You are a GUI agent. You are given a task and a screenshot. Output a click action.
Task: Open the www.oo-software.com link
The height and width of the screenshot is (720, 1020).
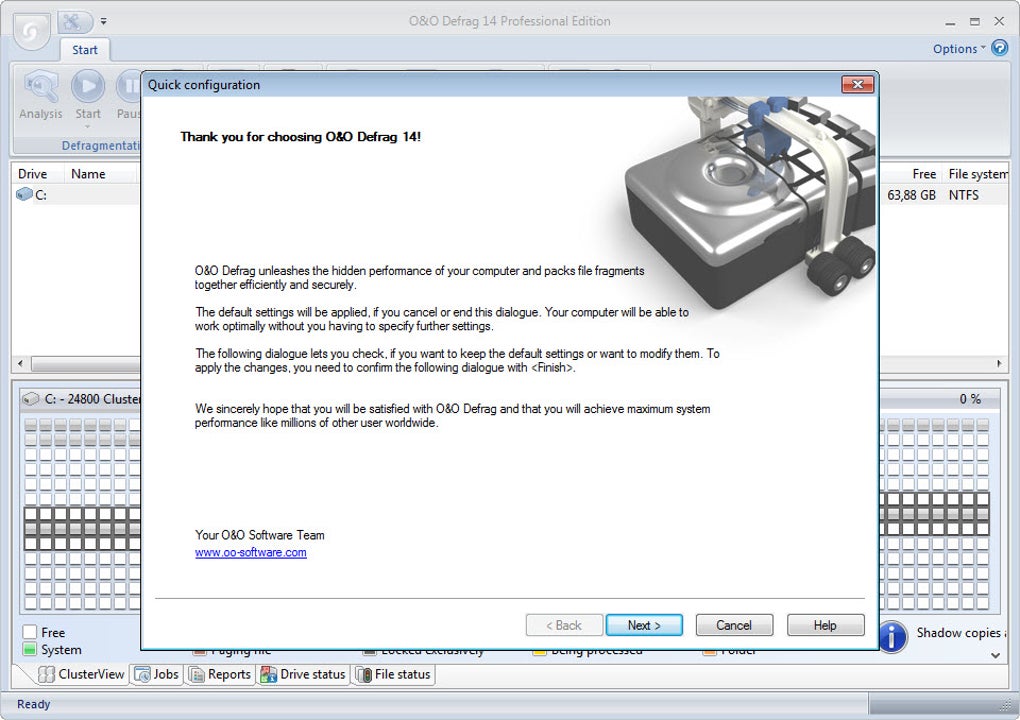(250, 552)
